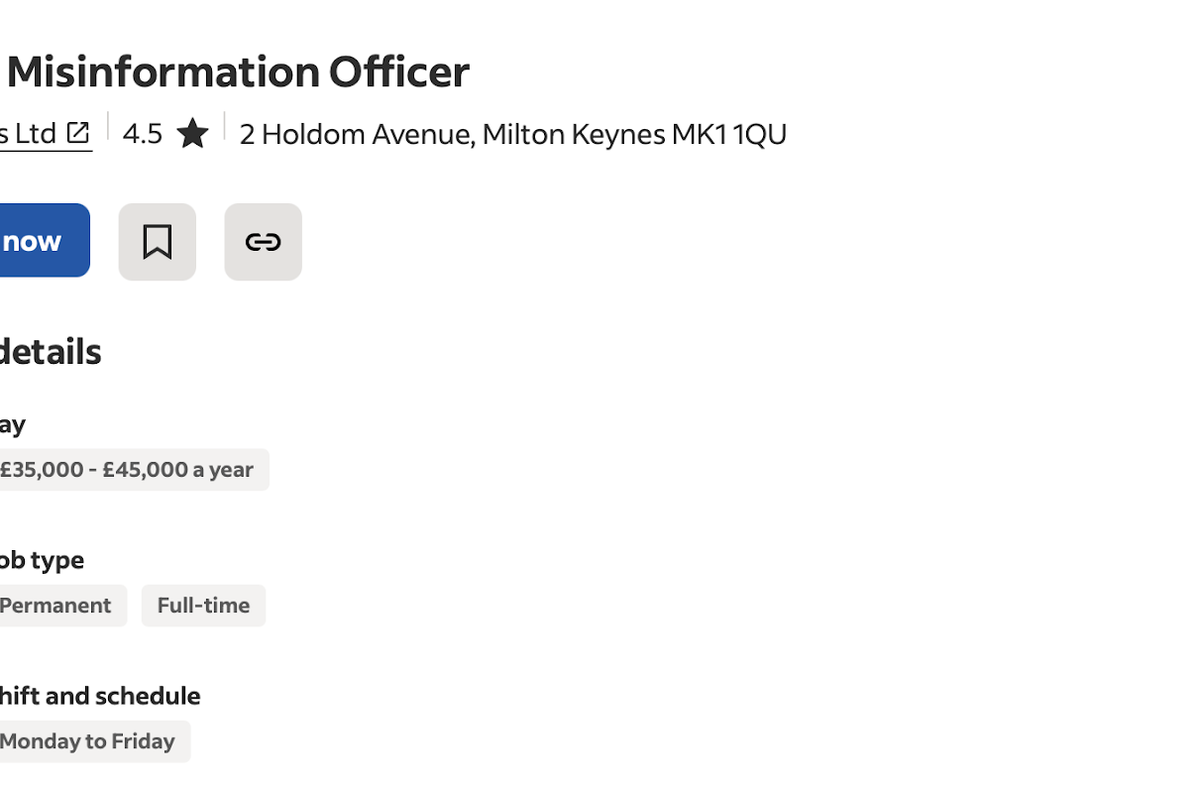Copy the job link using chain icon
The width and height of the screenshot is (1200, 800).
click(263, 242)
